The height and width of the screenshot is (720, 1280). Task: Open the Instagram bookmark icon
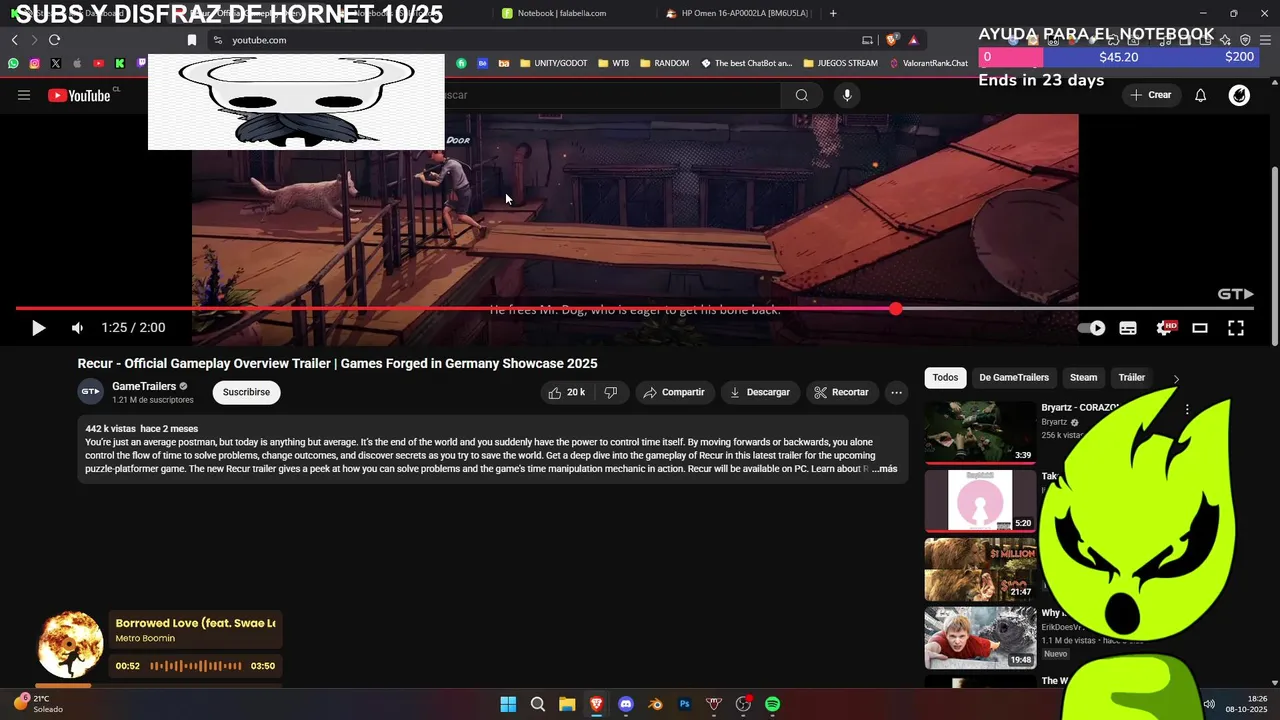coord(34,63)
